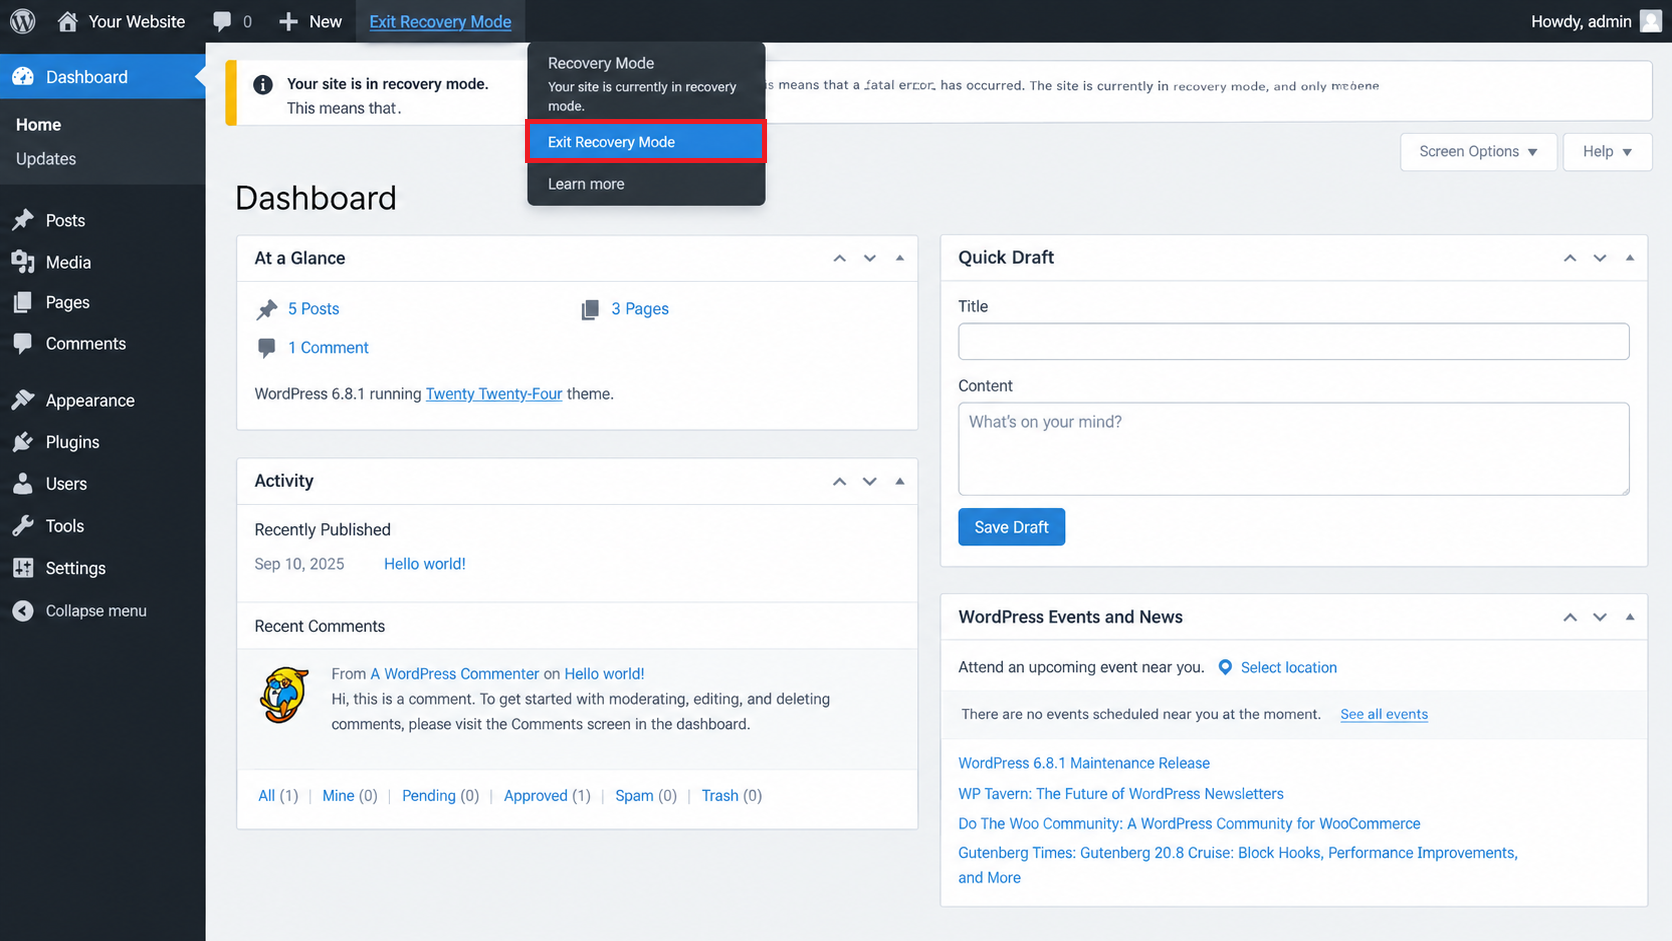Image resolution: width=1672 pixels, height=941 pixels.
Task: Click the Select location pin icon
Action: pyautogui.click(x=1225, y=667)
